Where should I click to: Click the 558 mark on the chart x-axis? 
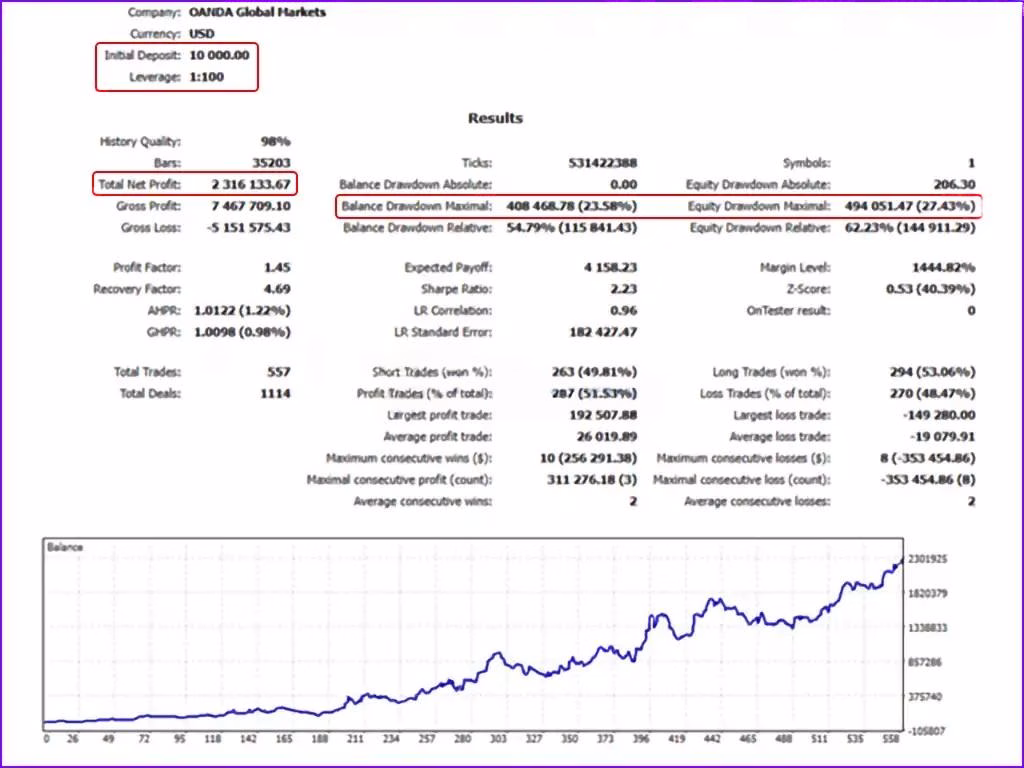pos(891,739)
